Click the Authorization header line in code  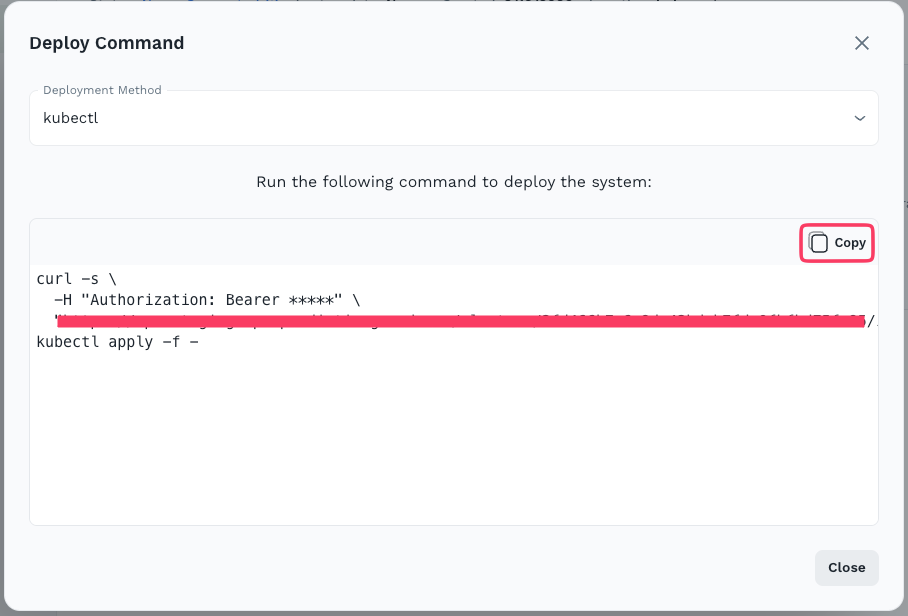200,299
